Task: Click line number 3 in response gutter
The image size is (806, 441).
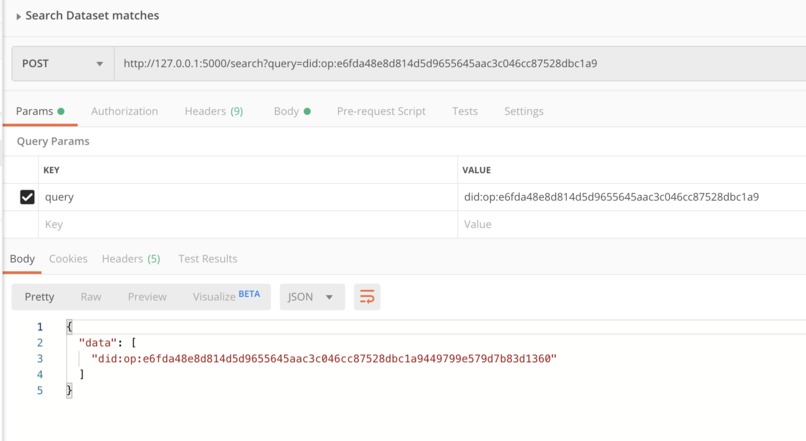Action: pyautogui.click(x=40, y=359)
